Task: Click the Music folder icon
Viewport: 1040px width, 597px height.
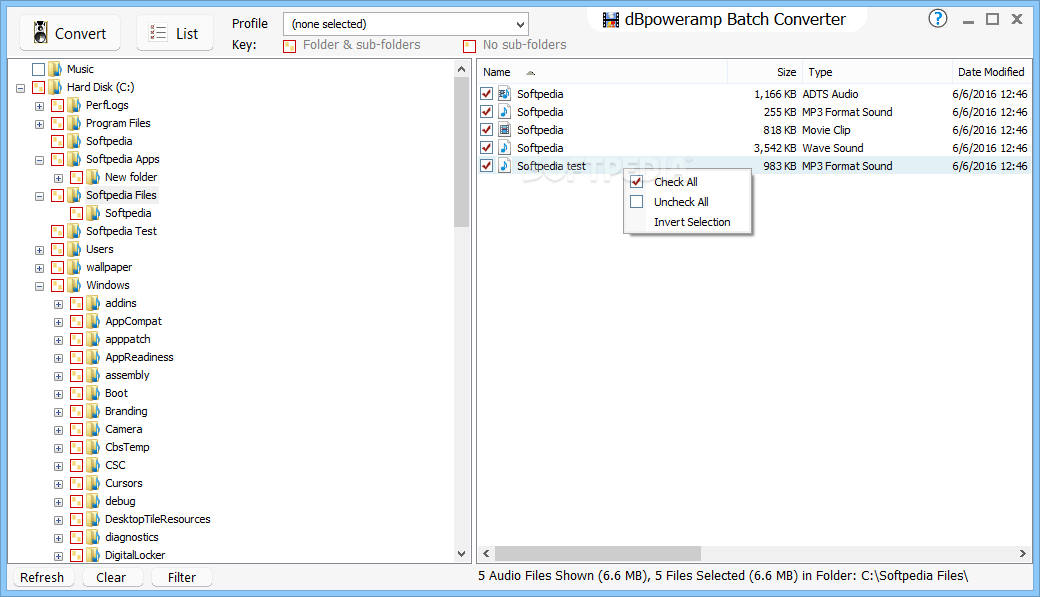Action: [x=56, y=68]
